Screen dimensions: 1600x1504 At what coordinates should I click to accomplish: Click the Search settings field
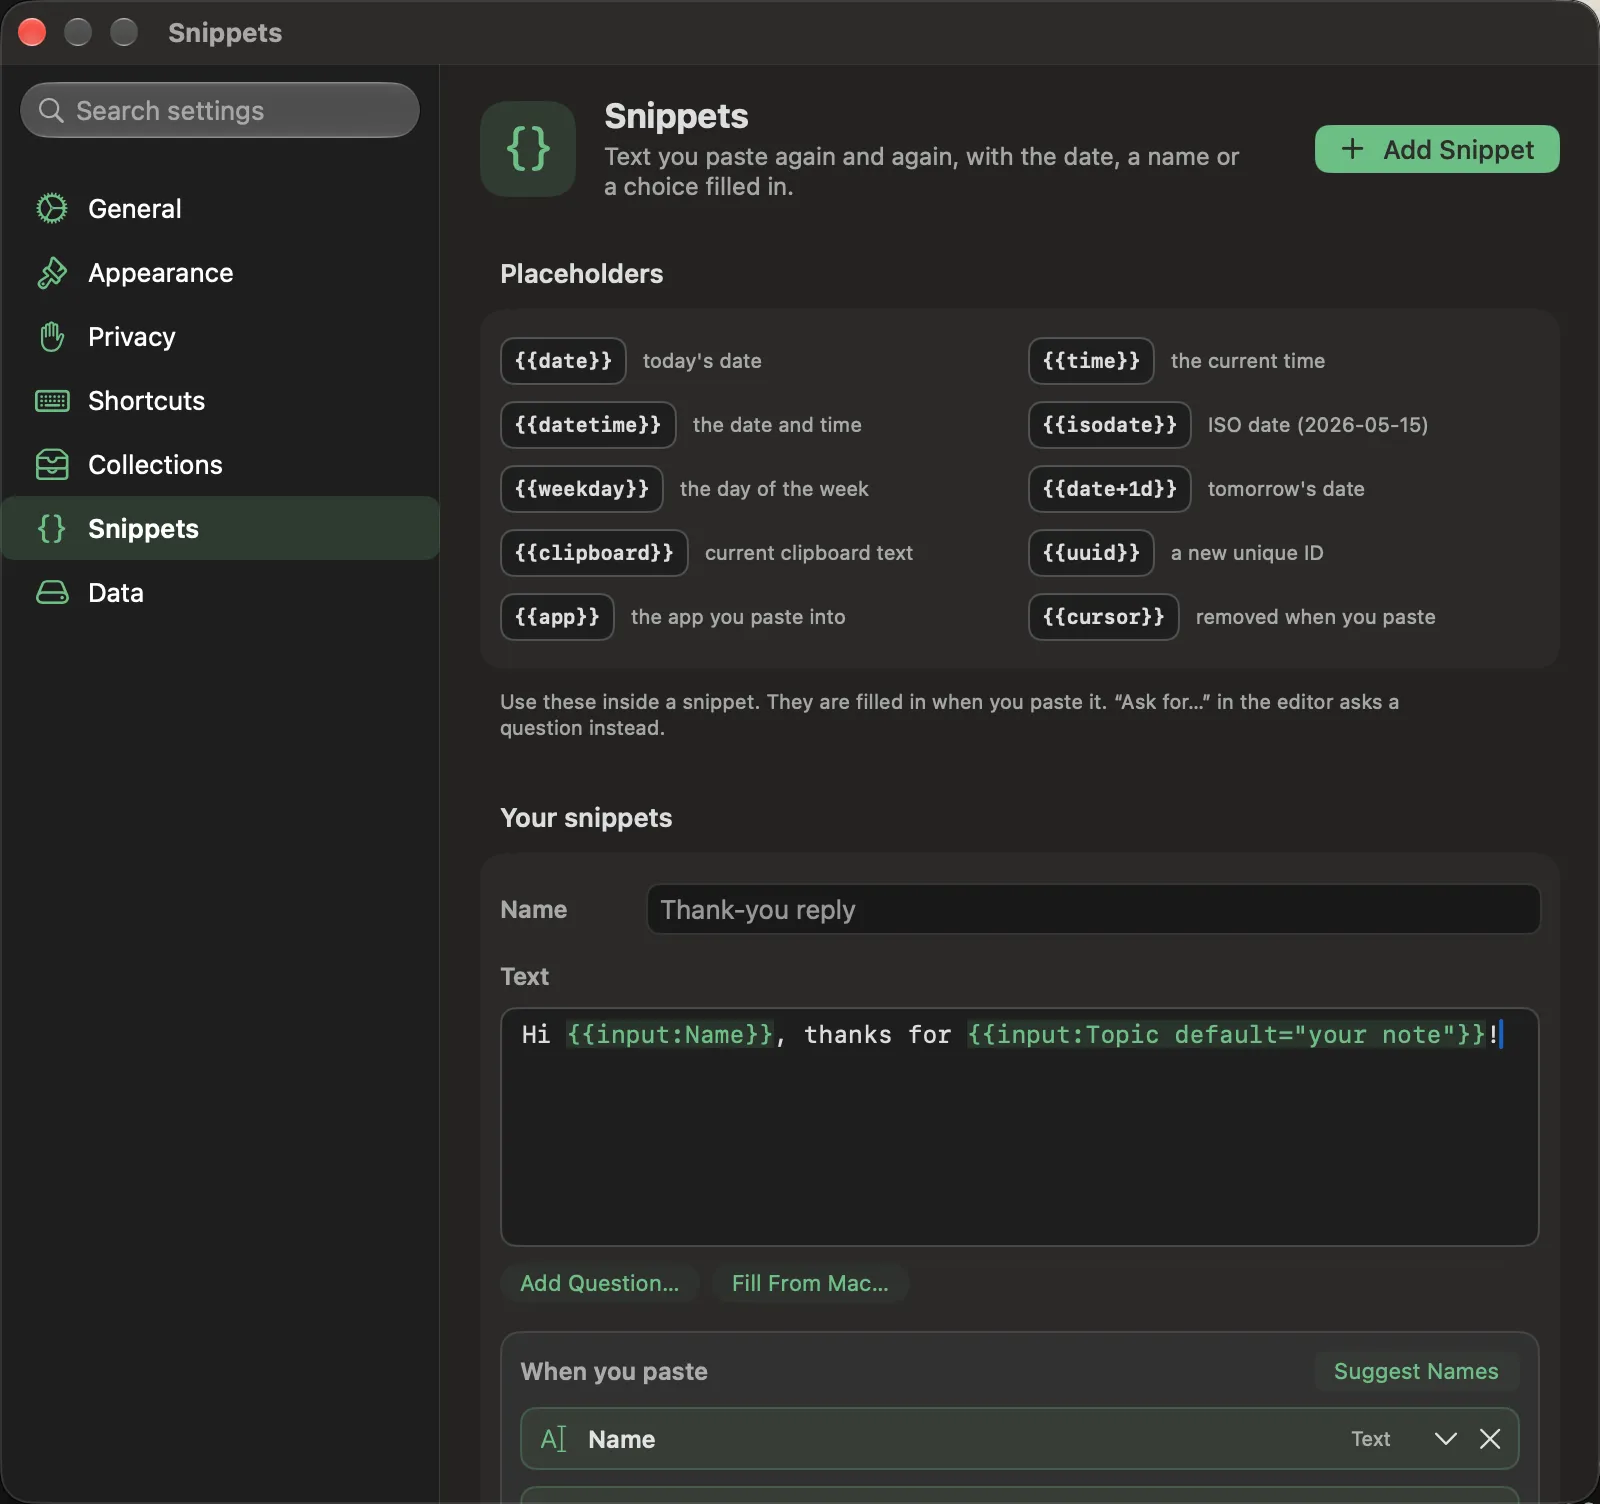(220, 110)
